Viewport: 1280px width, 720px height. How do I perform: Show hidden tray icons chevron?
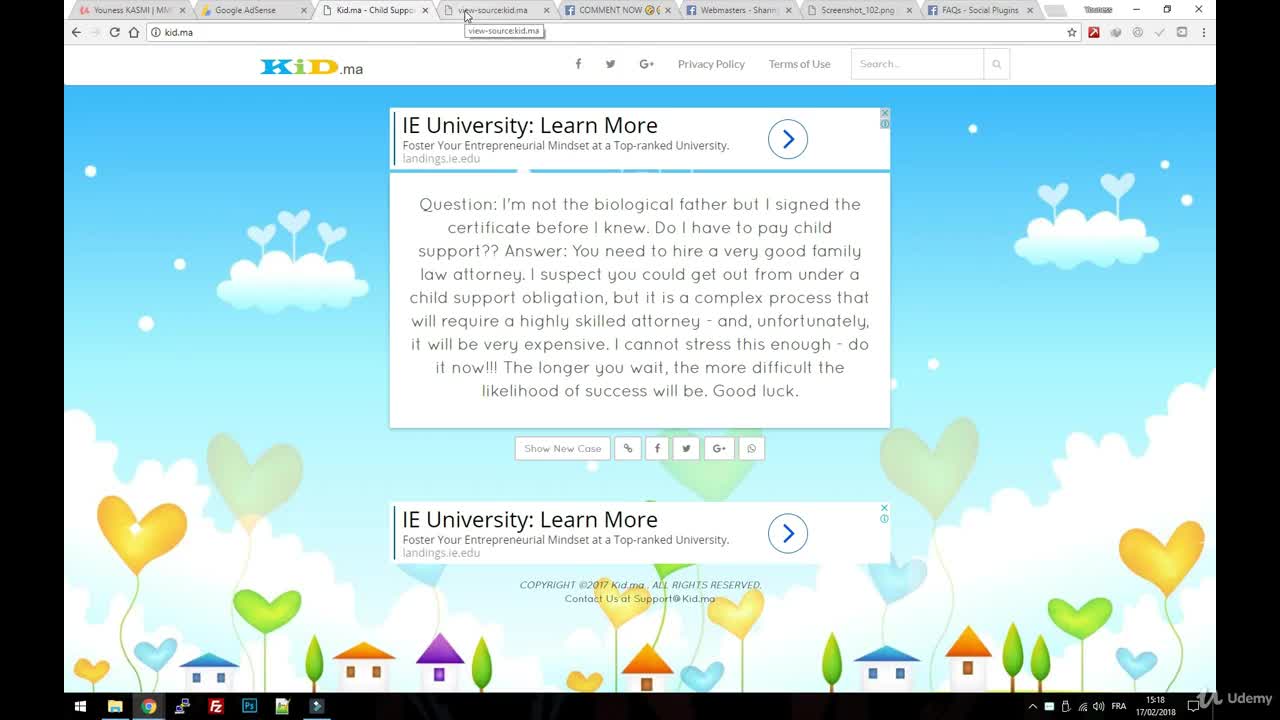(1032, 706)
